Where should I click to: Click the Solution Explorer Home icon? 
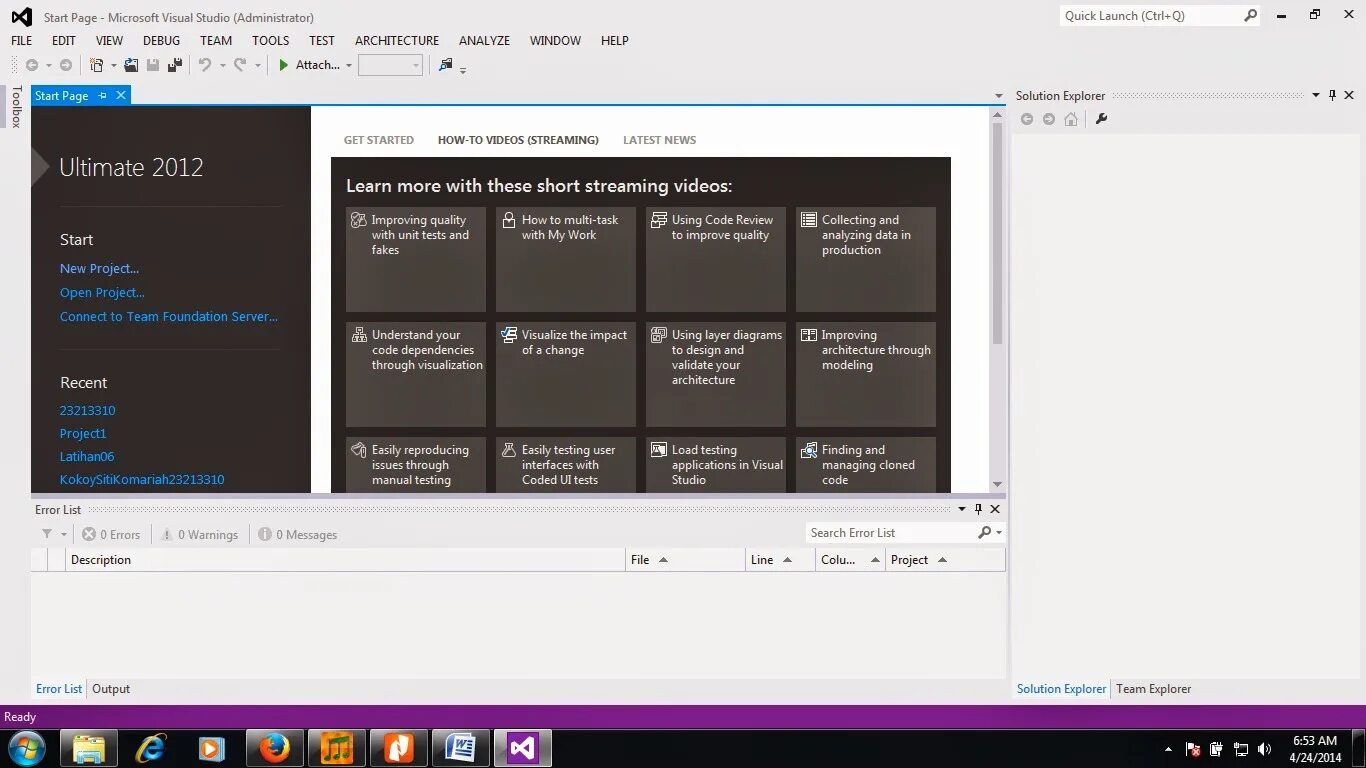click(1071, 119)
